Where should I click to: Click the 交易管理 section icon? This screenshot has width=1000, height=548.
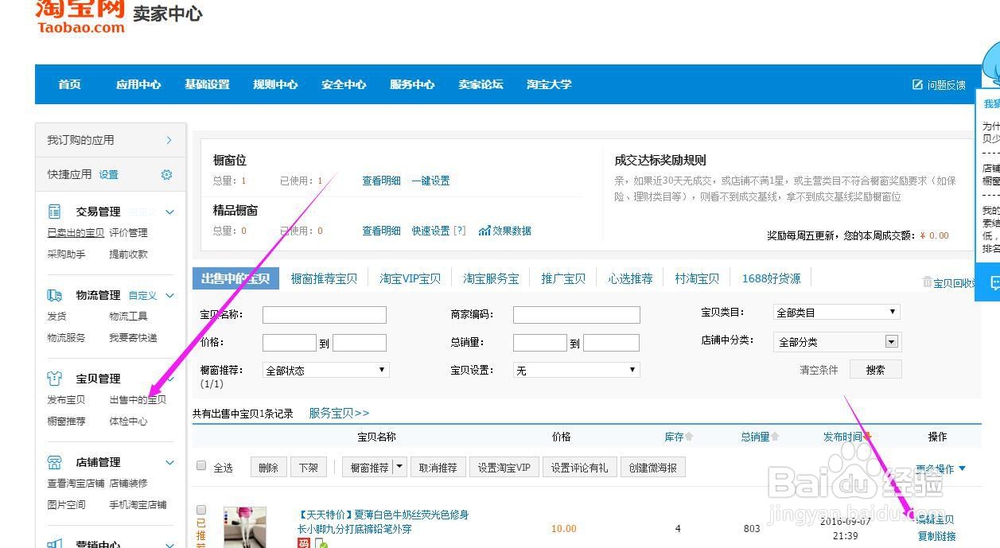pyautogui.click(x=55, y=211)
